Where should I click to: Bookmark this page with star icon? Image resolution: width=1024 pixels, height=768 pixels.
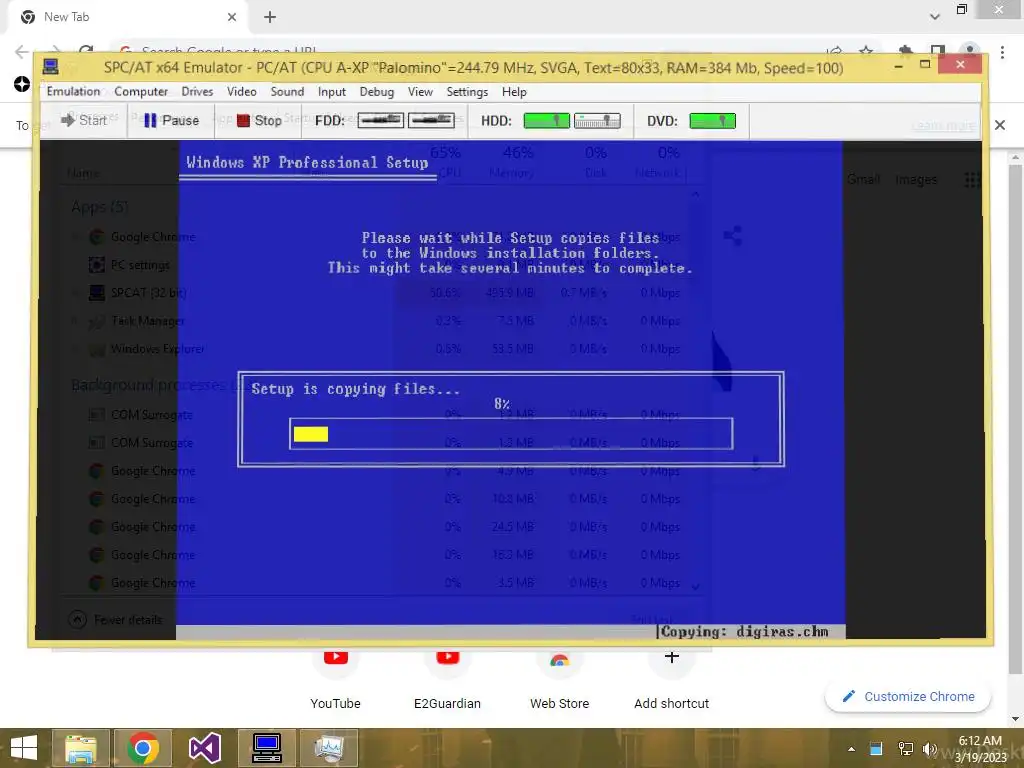click(x=866, y=51)
